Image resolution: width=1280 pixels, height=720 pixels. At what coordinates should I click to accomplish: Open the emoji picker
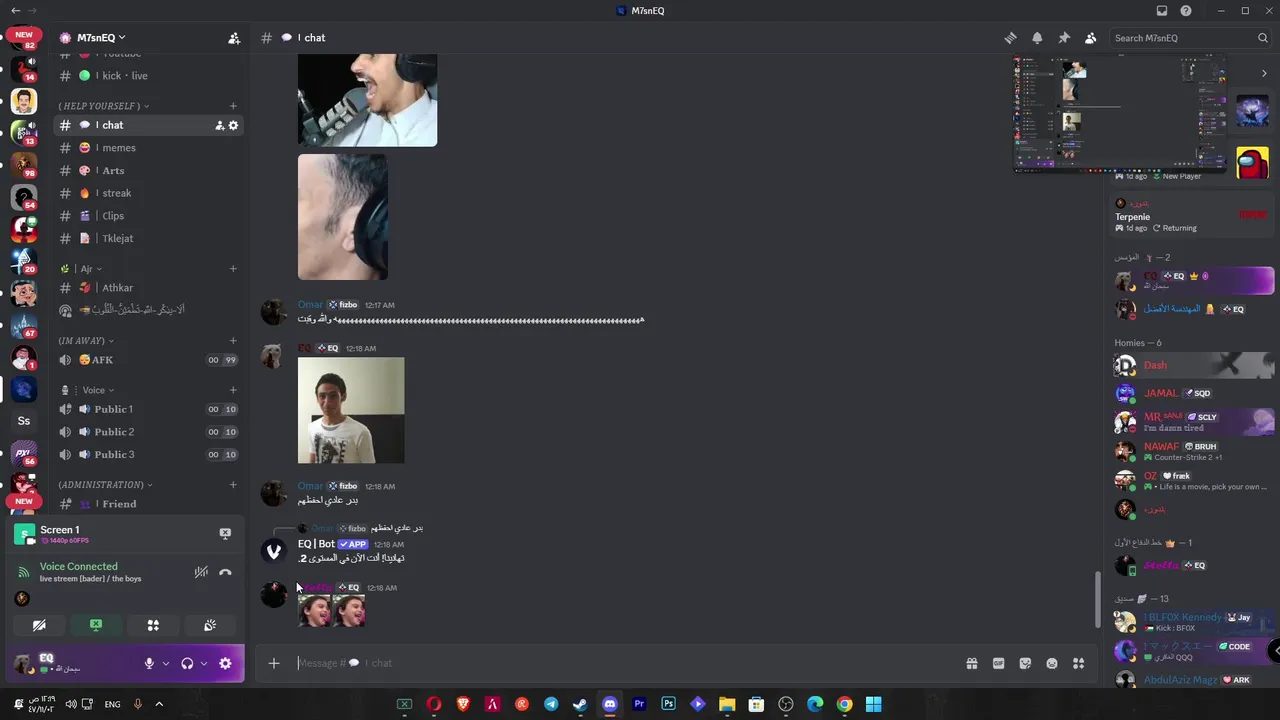tap(1052, 663)
